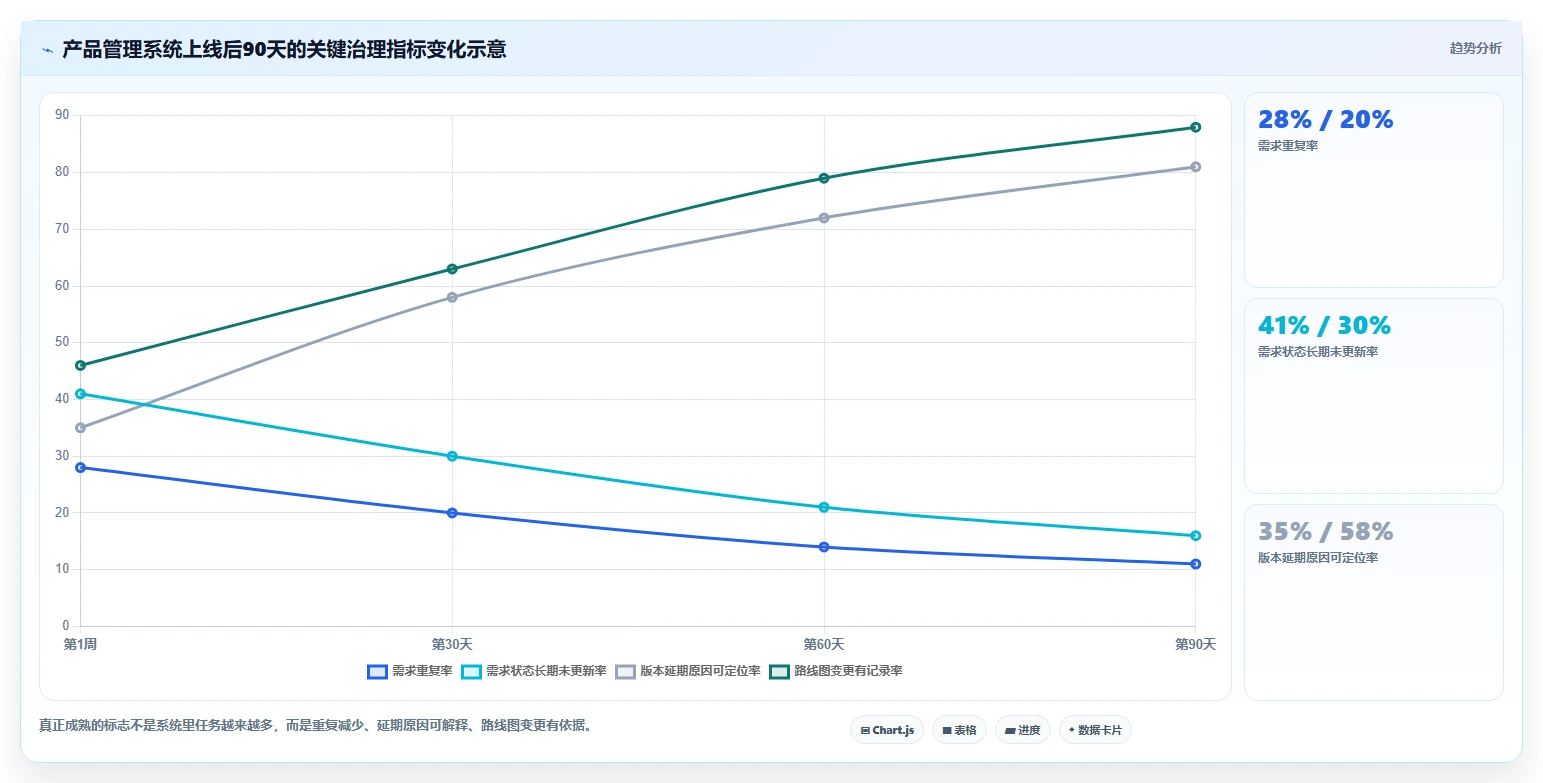Viewport: 1543px width, 783px height.
Task: Click the 版本延期原因可定位率 point at 第1周
Action: point(80,428)
